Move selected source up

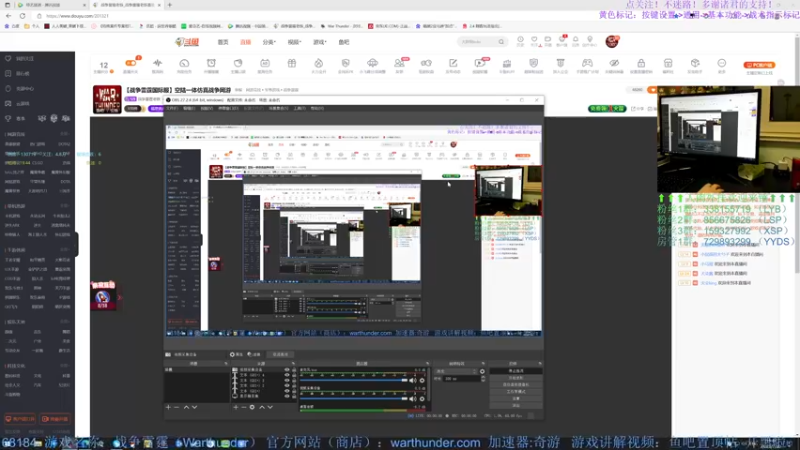[262, 407]
